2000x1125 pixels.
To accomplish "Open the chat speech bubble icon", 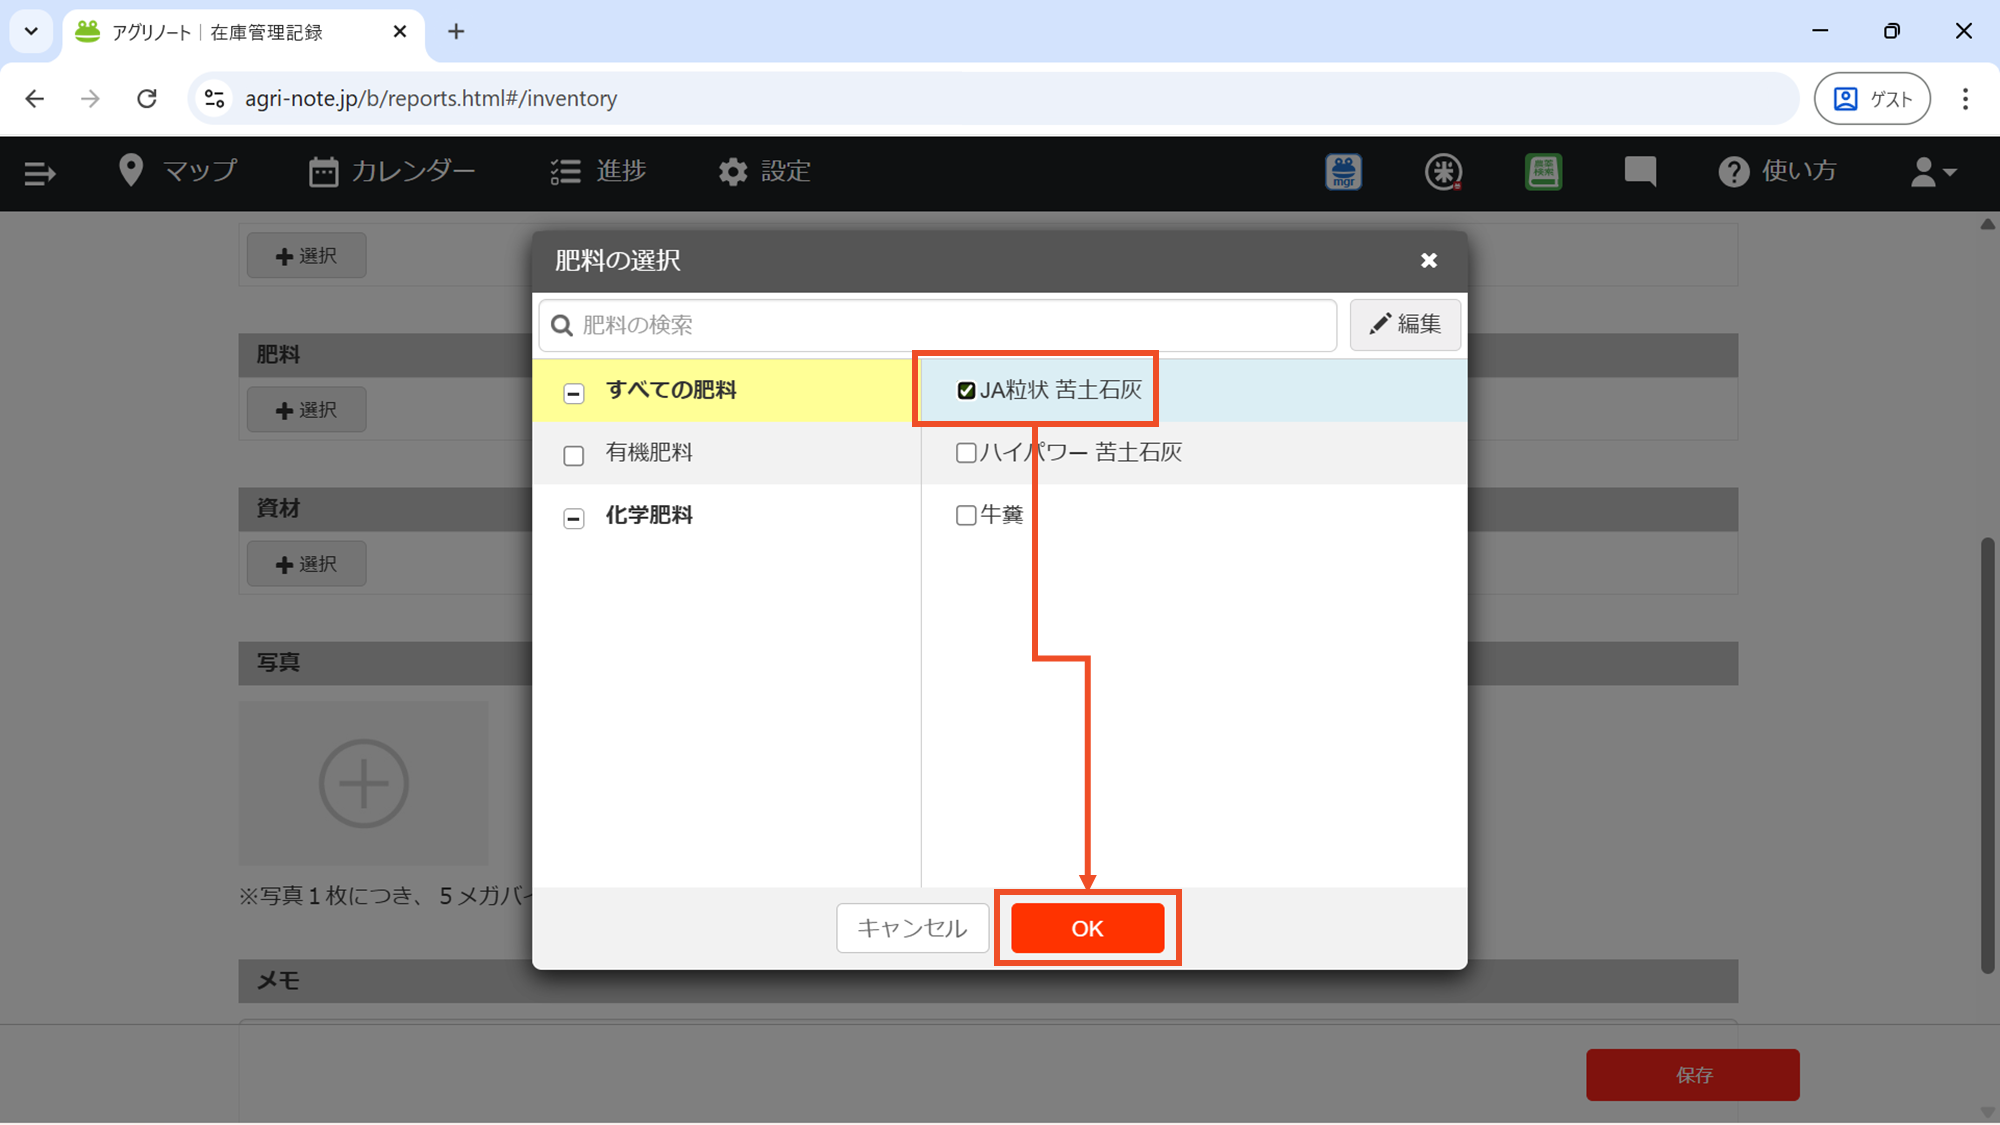I will tap(1640, 172).
